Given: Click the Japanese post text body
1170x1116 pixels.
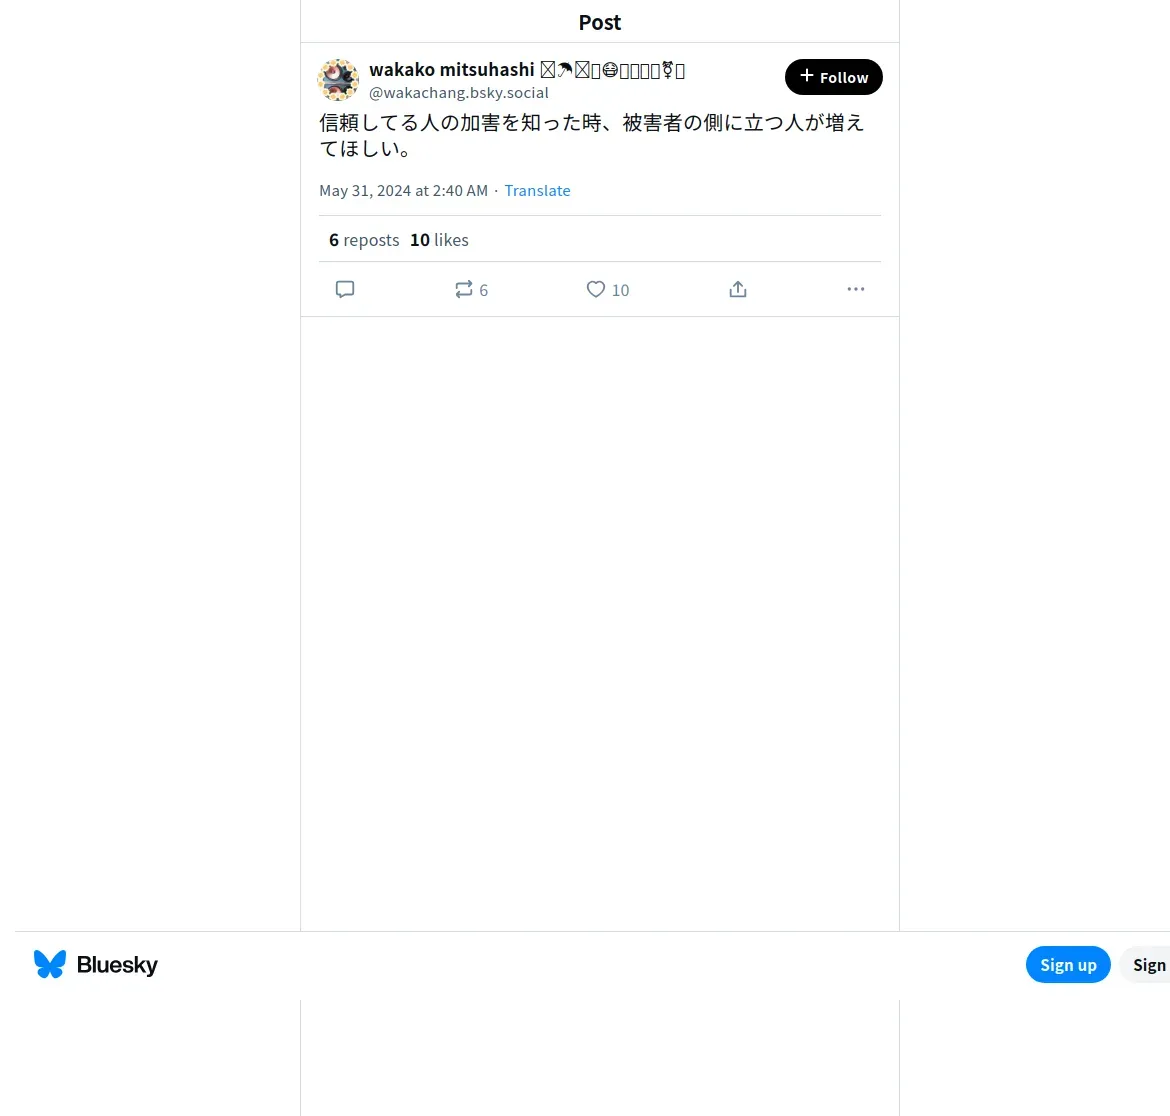Looking at the screenshot, I should click(x=592, y=135).
